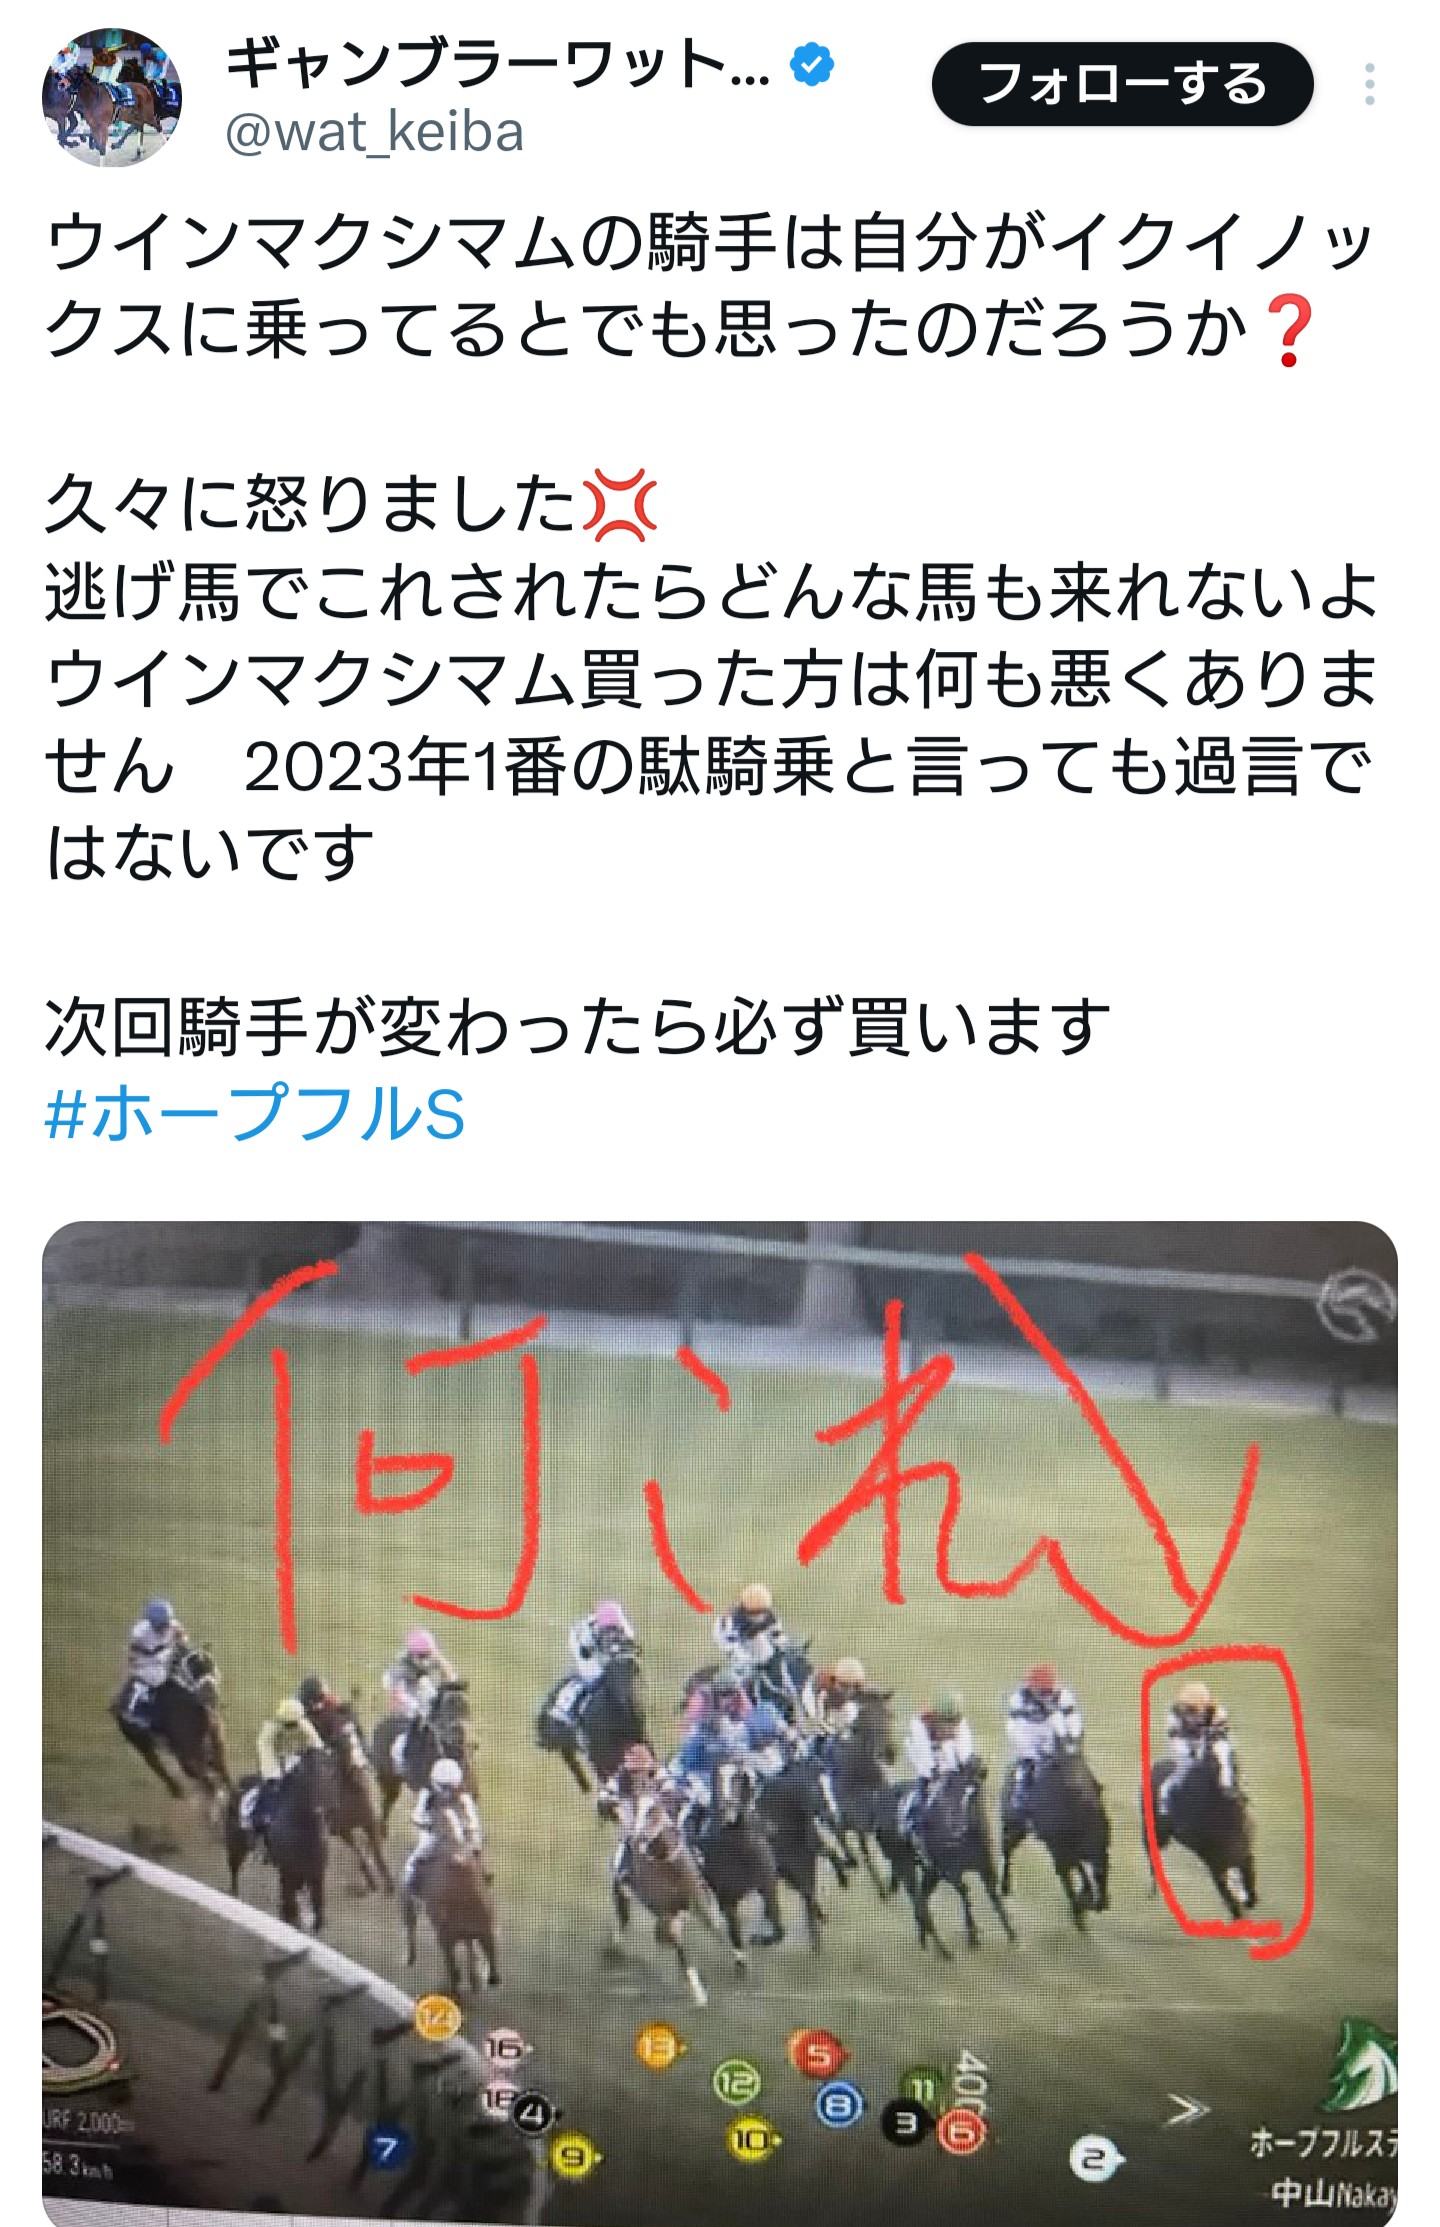Screen dimensions: 1440x2227
Task: Open the ギャンブラーワット display name profile
Action: [x=497, y=65]
